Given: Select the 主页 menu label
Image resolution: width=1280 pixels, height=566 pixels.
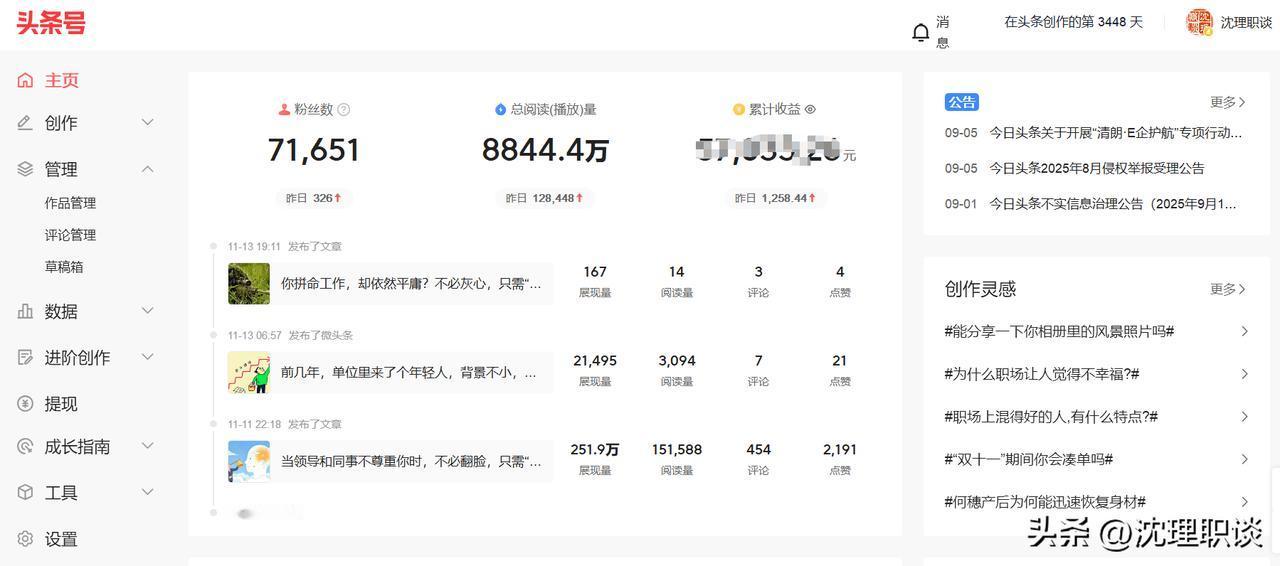Looking at the screenshot, I should 61,80.
